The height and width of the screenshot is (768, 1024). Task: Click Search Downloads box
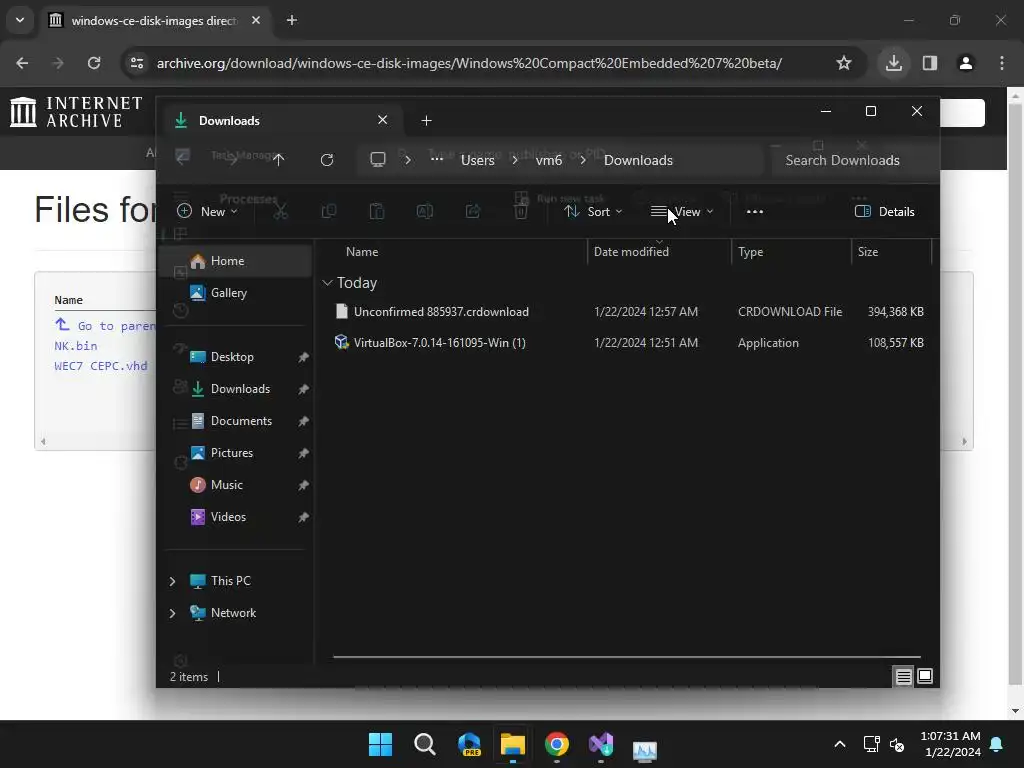pyautogui.click(x=852, y=160)
